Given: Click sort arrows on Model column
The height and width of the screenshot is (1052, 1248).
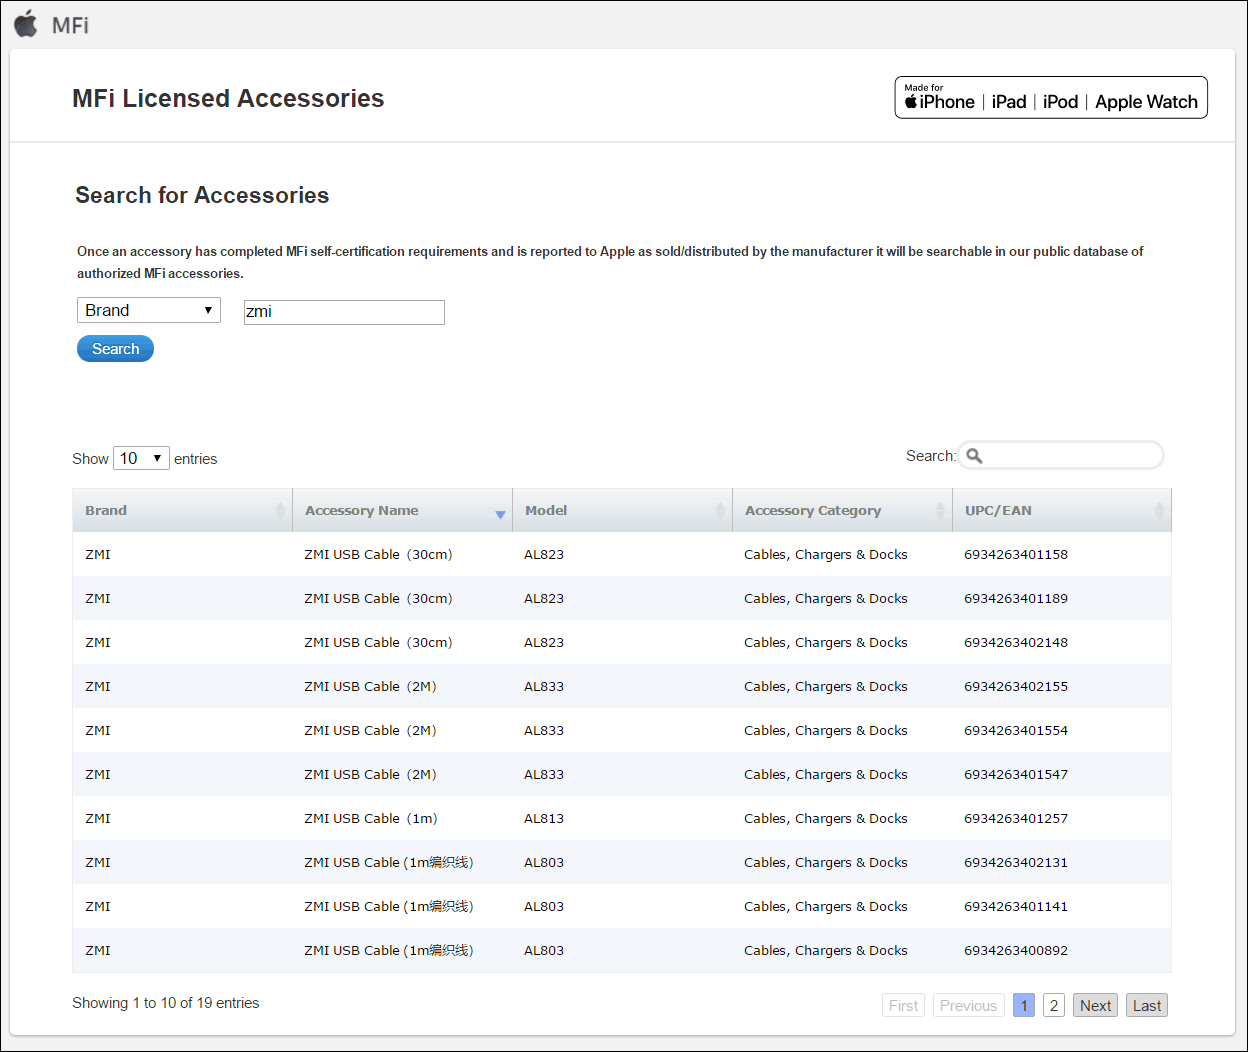Looking at the screenshot, I should [x=720, y=511].
